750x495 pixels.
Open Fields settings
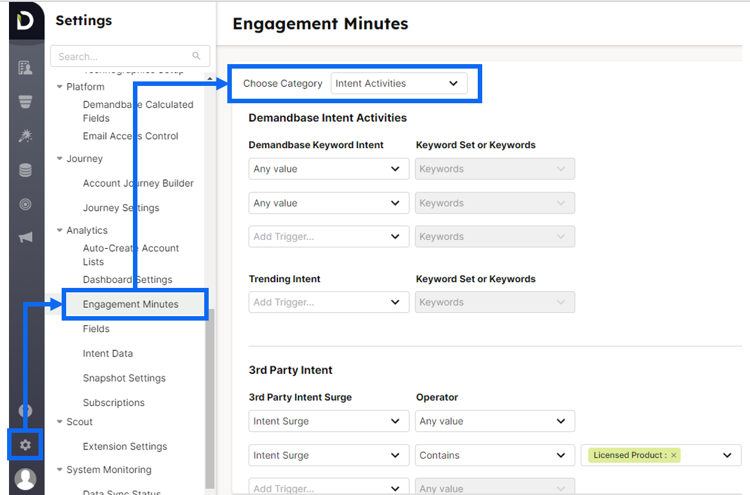pos(96,329)
